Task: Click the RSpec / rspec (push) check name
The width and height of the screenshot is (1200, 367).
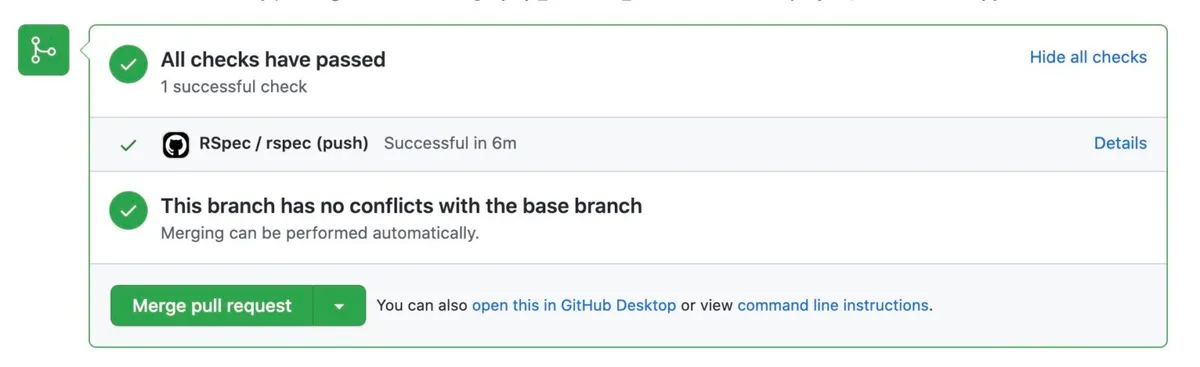Action: pyautogui.click(x=284, y=143)
